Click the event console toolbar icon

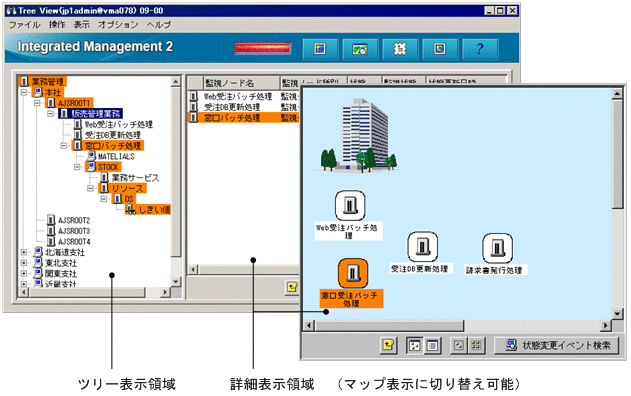click(360, 49)
